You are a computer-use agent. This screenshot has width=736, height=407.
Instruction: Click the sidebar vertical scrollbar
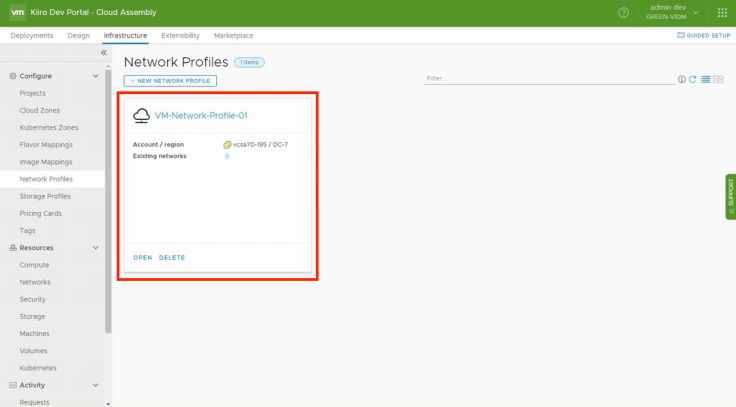108,201
